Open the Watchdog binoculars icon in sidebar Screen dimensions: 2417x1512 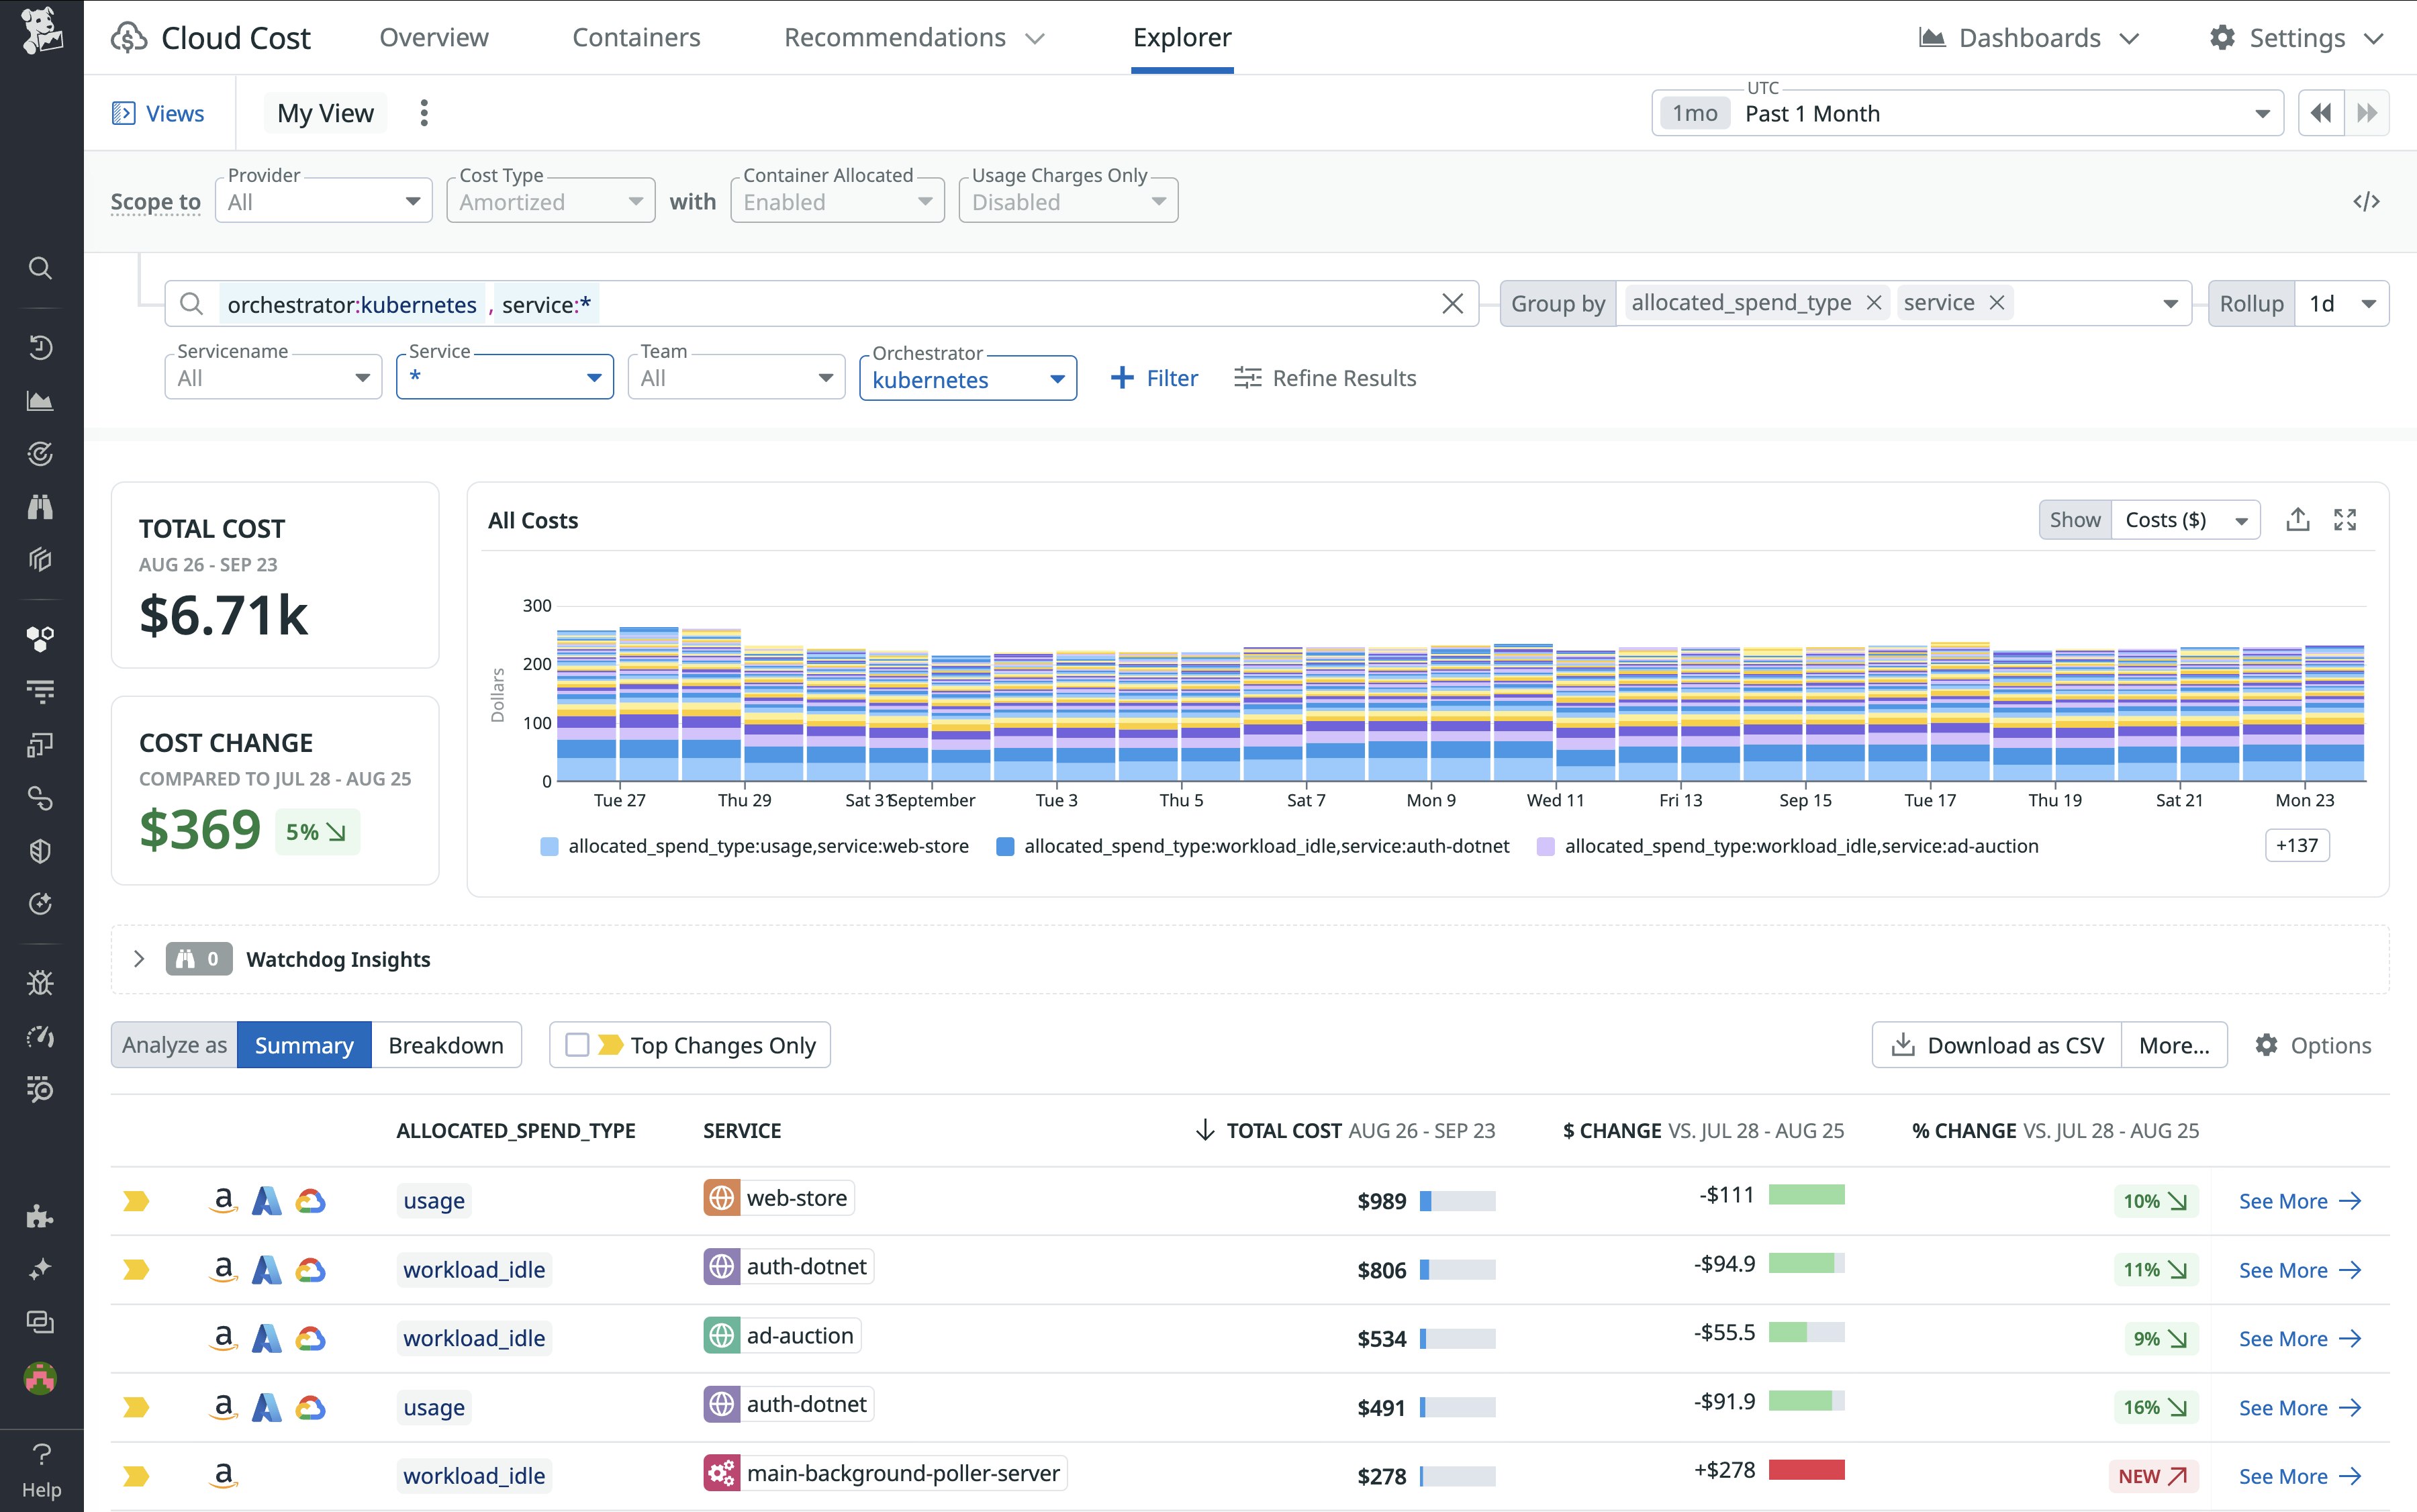(40, 507)
